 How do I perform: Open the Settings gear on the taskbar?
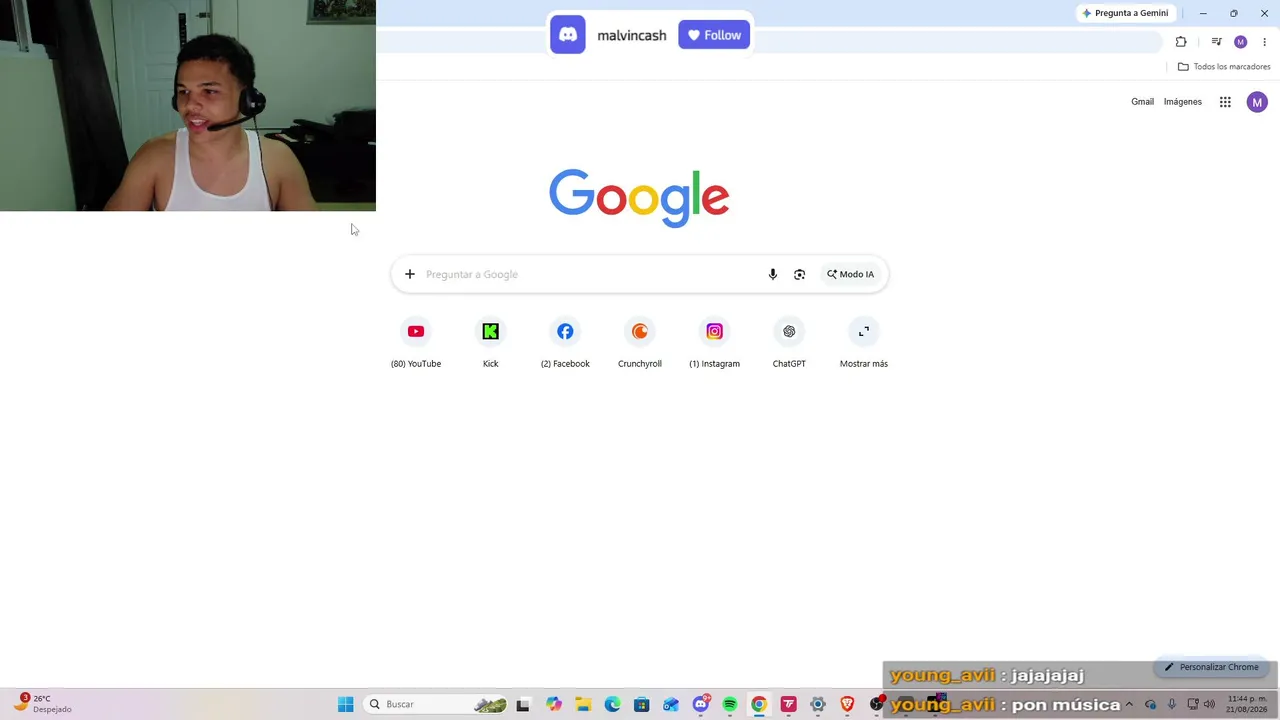[818, 704]
